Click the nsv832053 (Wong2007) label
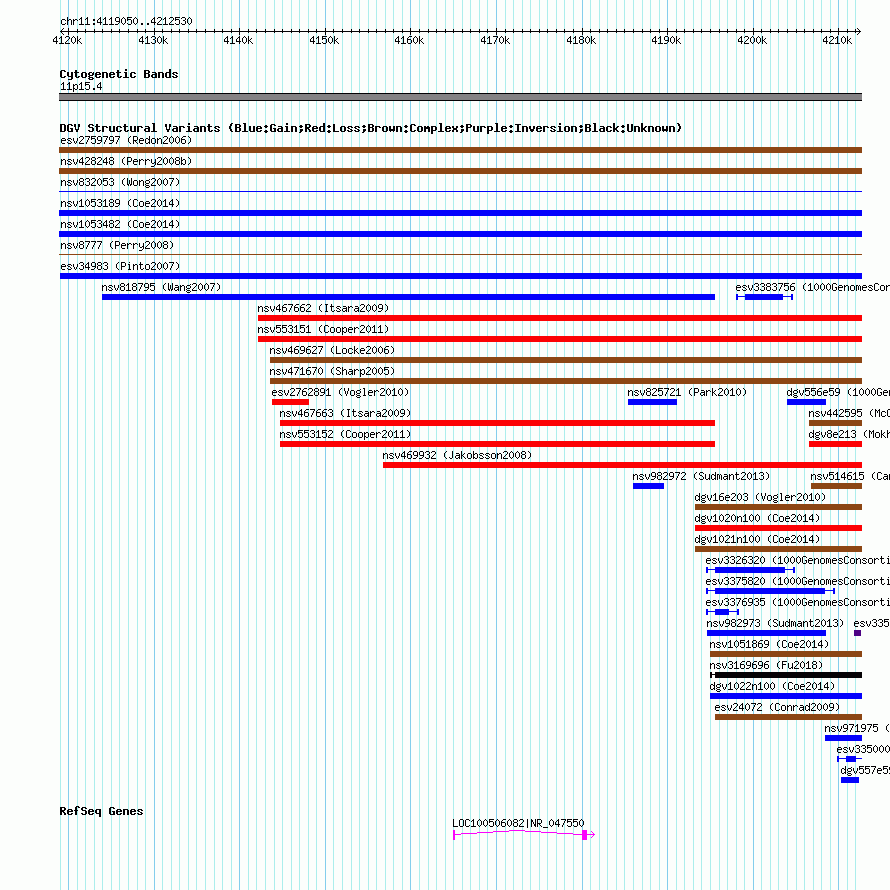890x890 pixels. pyautogui.click(x=120, y=182)
